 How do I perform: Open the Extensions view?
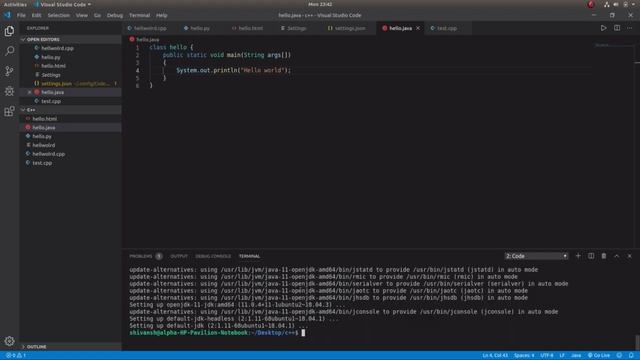coord(9,111)
